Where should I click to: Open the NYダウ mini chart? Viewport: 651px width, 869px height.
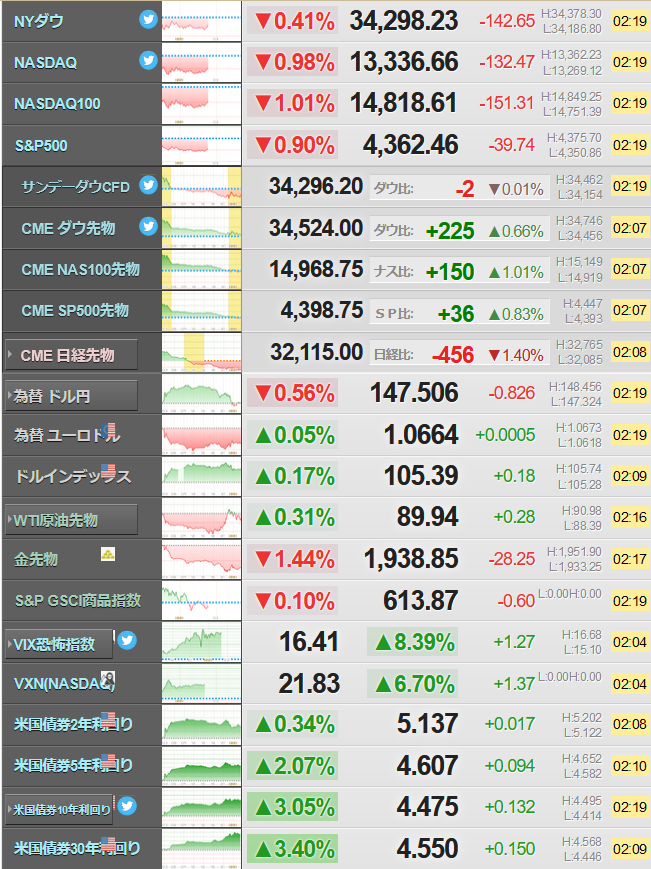(202, 21)
